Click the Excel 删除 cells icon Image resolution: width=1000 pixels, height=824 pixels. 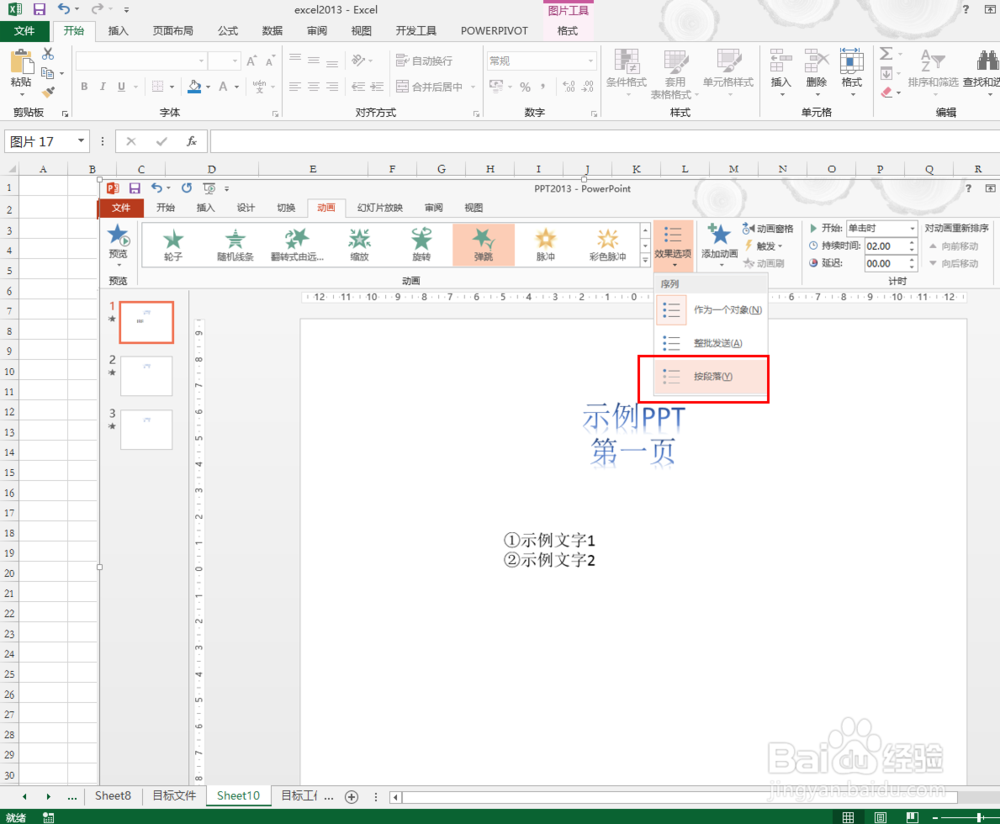click(816, 62)
